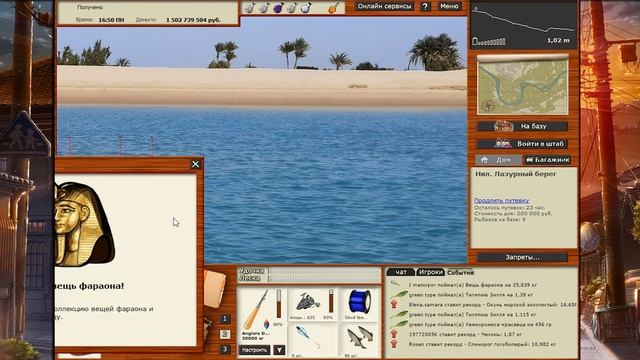Click the Удочка tension bar

tap(324, 271)
